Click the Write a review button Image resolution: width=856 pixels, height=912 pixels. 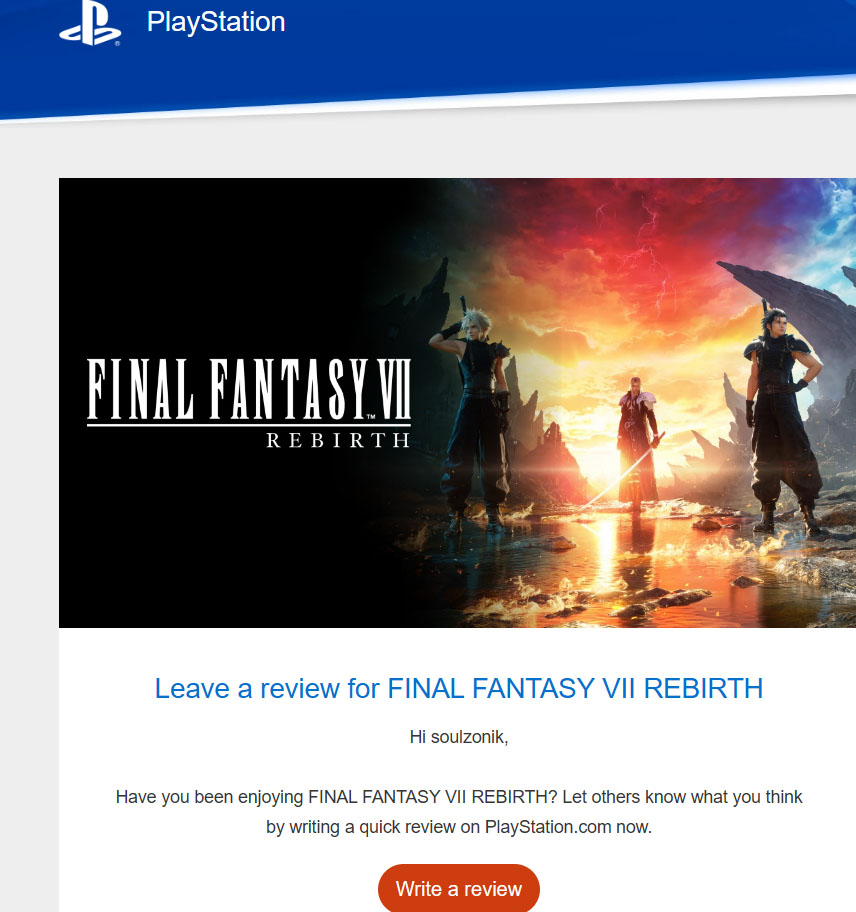point(459,888)
